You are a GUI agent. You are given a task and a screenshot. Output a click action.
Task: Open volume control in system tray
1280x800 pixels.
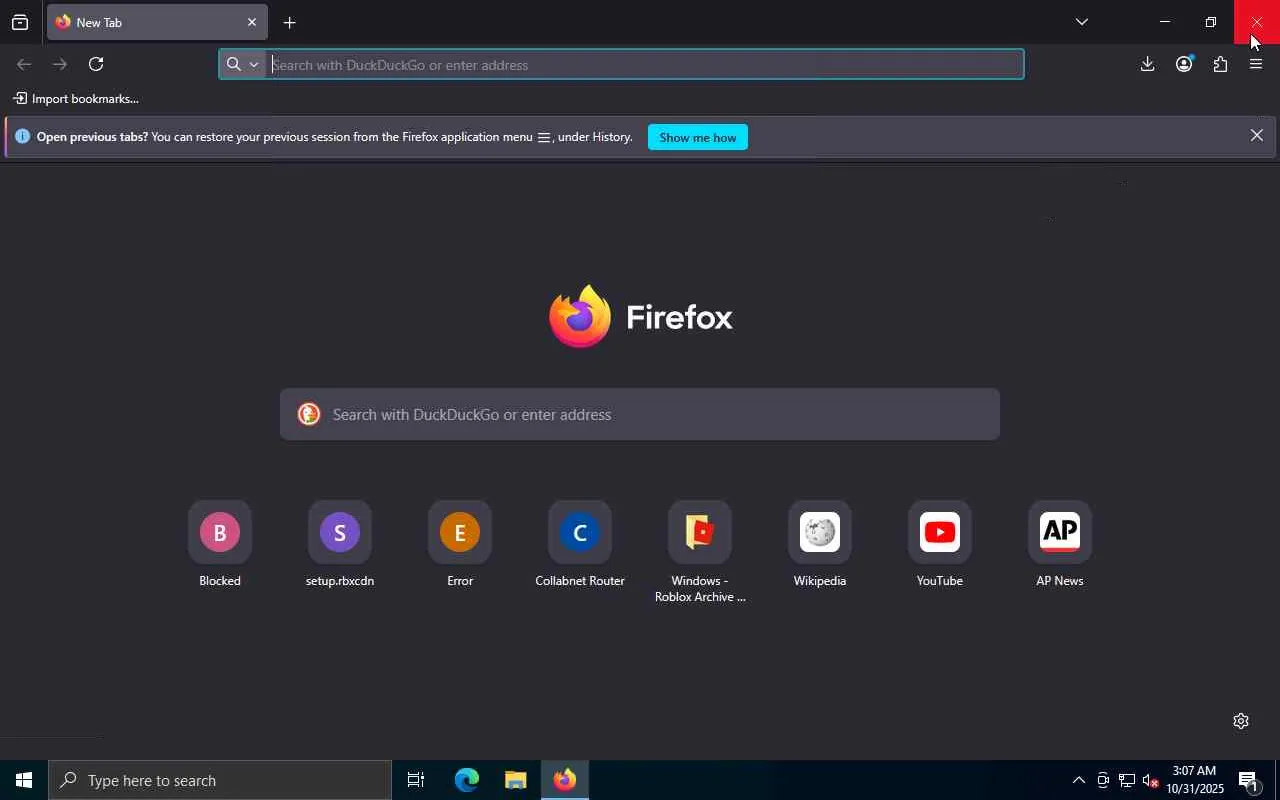[1150, 780]
